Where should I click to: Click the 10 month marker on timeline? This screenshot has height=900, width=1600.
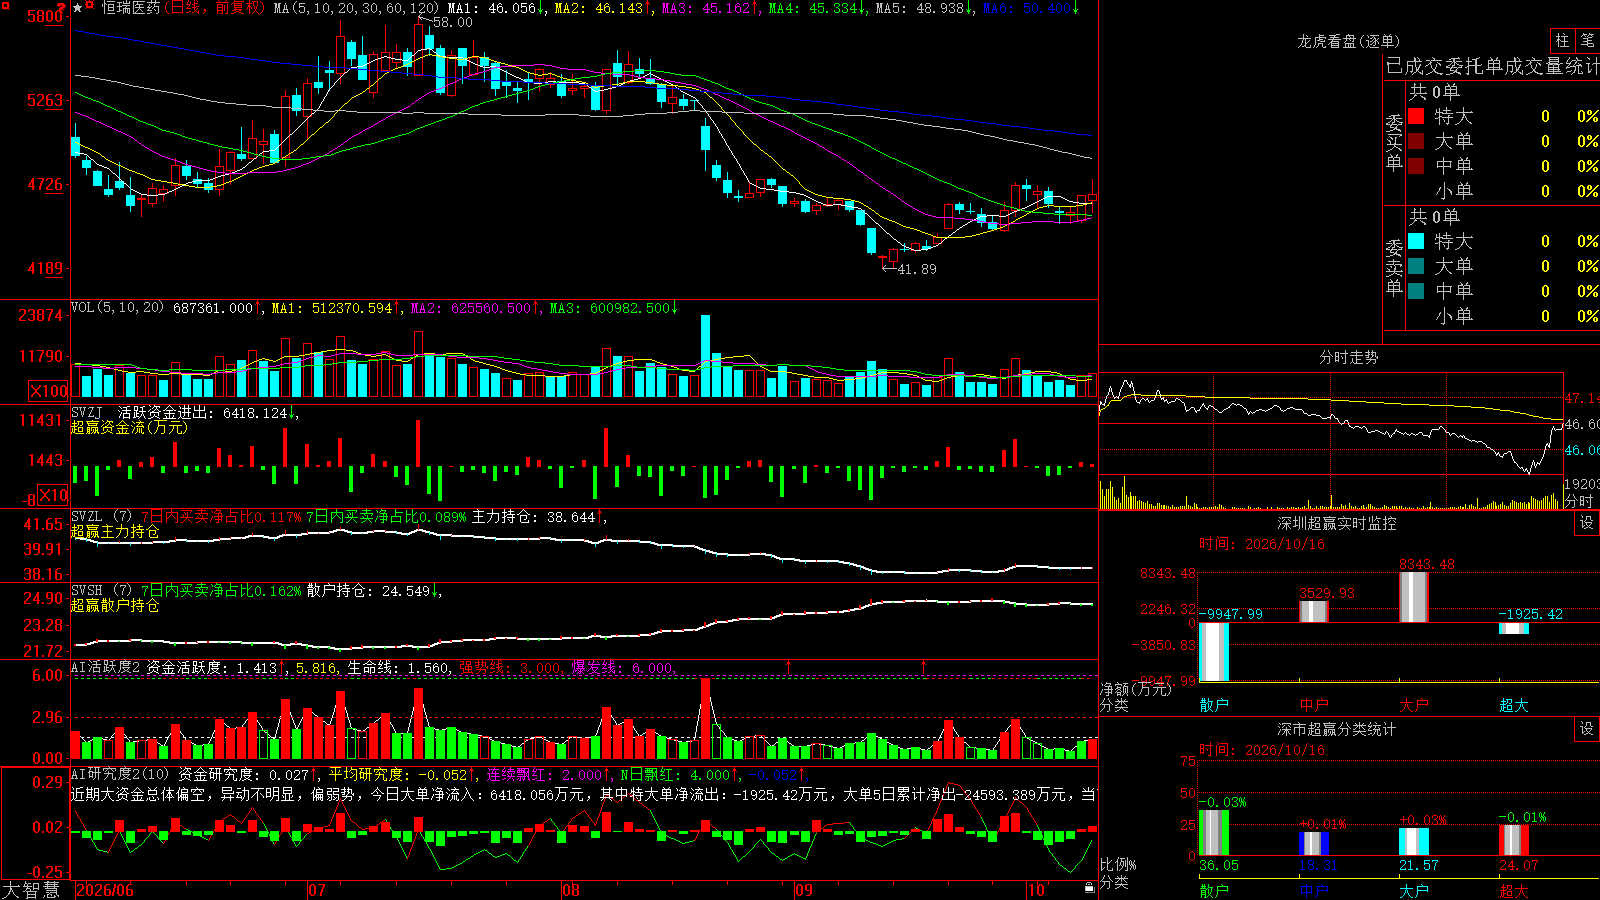[1036, 890]
